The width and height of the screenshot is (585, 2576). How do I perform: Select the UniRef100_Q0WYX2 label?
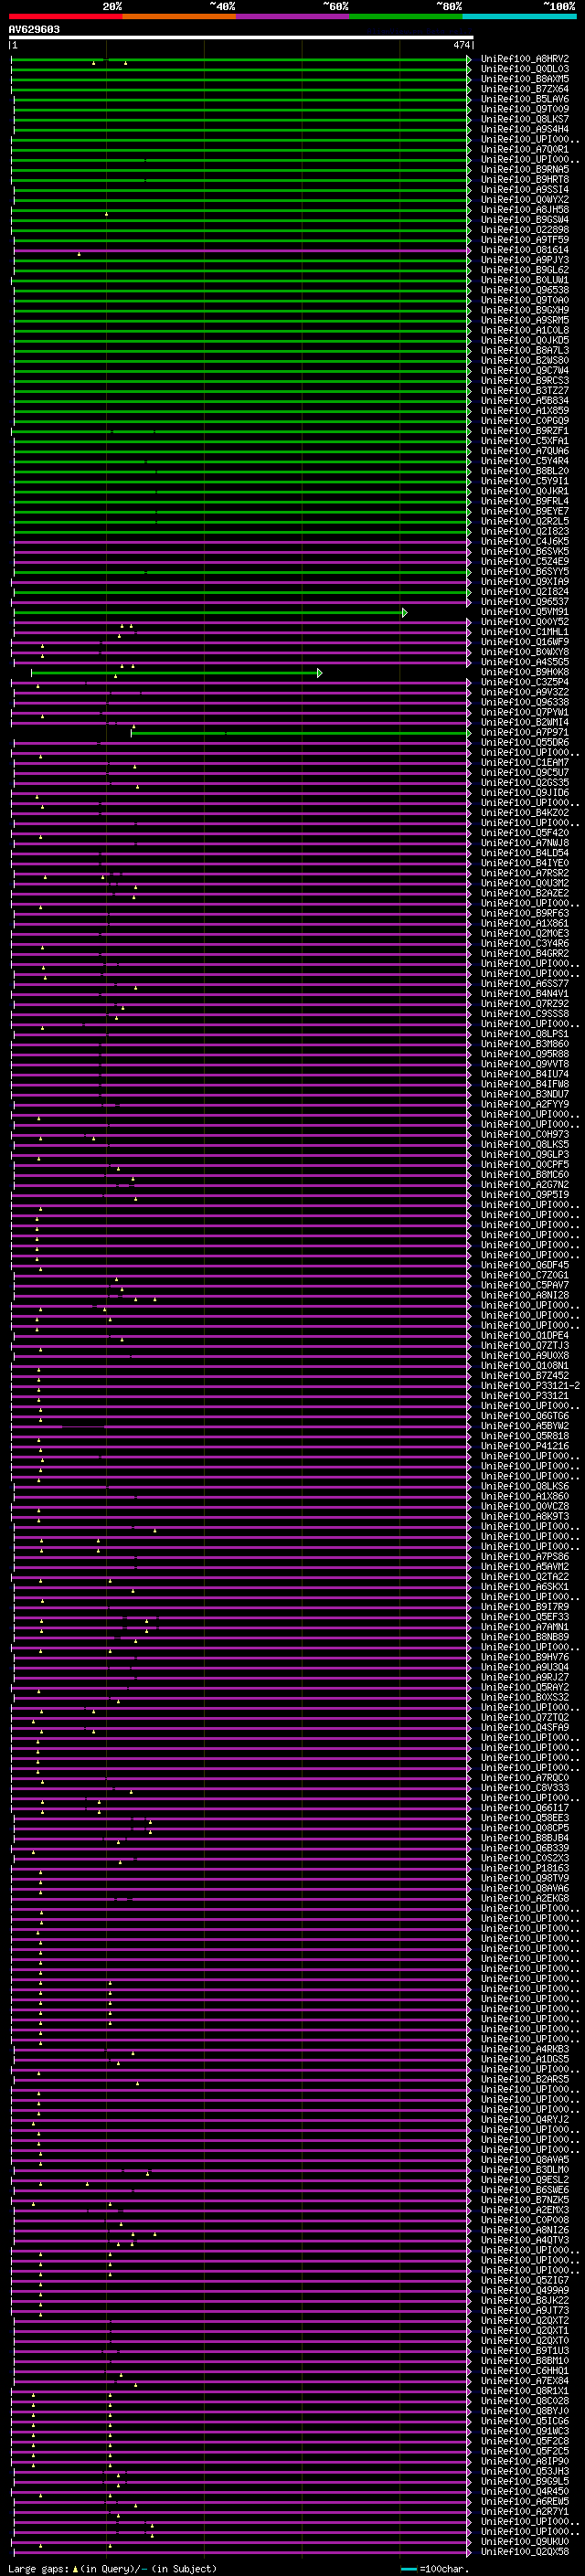[525, 199]
